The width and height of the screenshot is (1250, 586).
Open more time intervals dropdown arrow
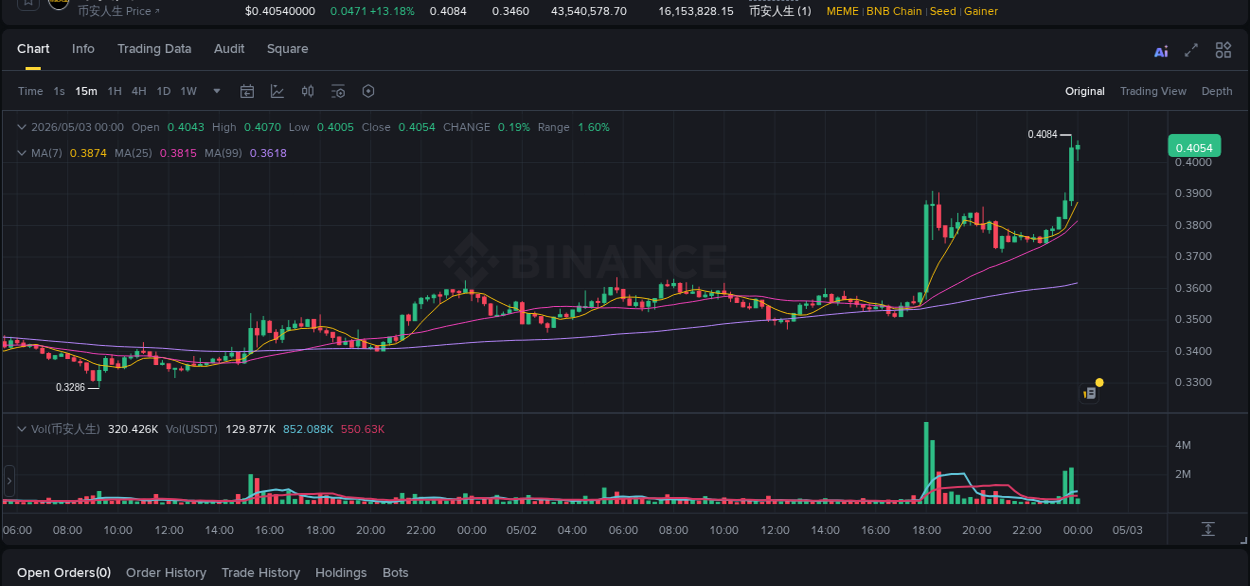tap(217, 91)
